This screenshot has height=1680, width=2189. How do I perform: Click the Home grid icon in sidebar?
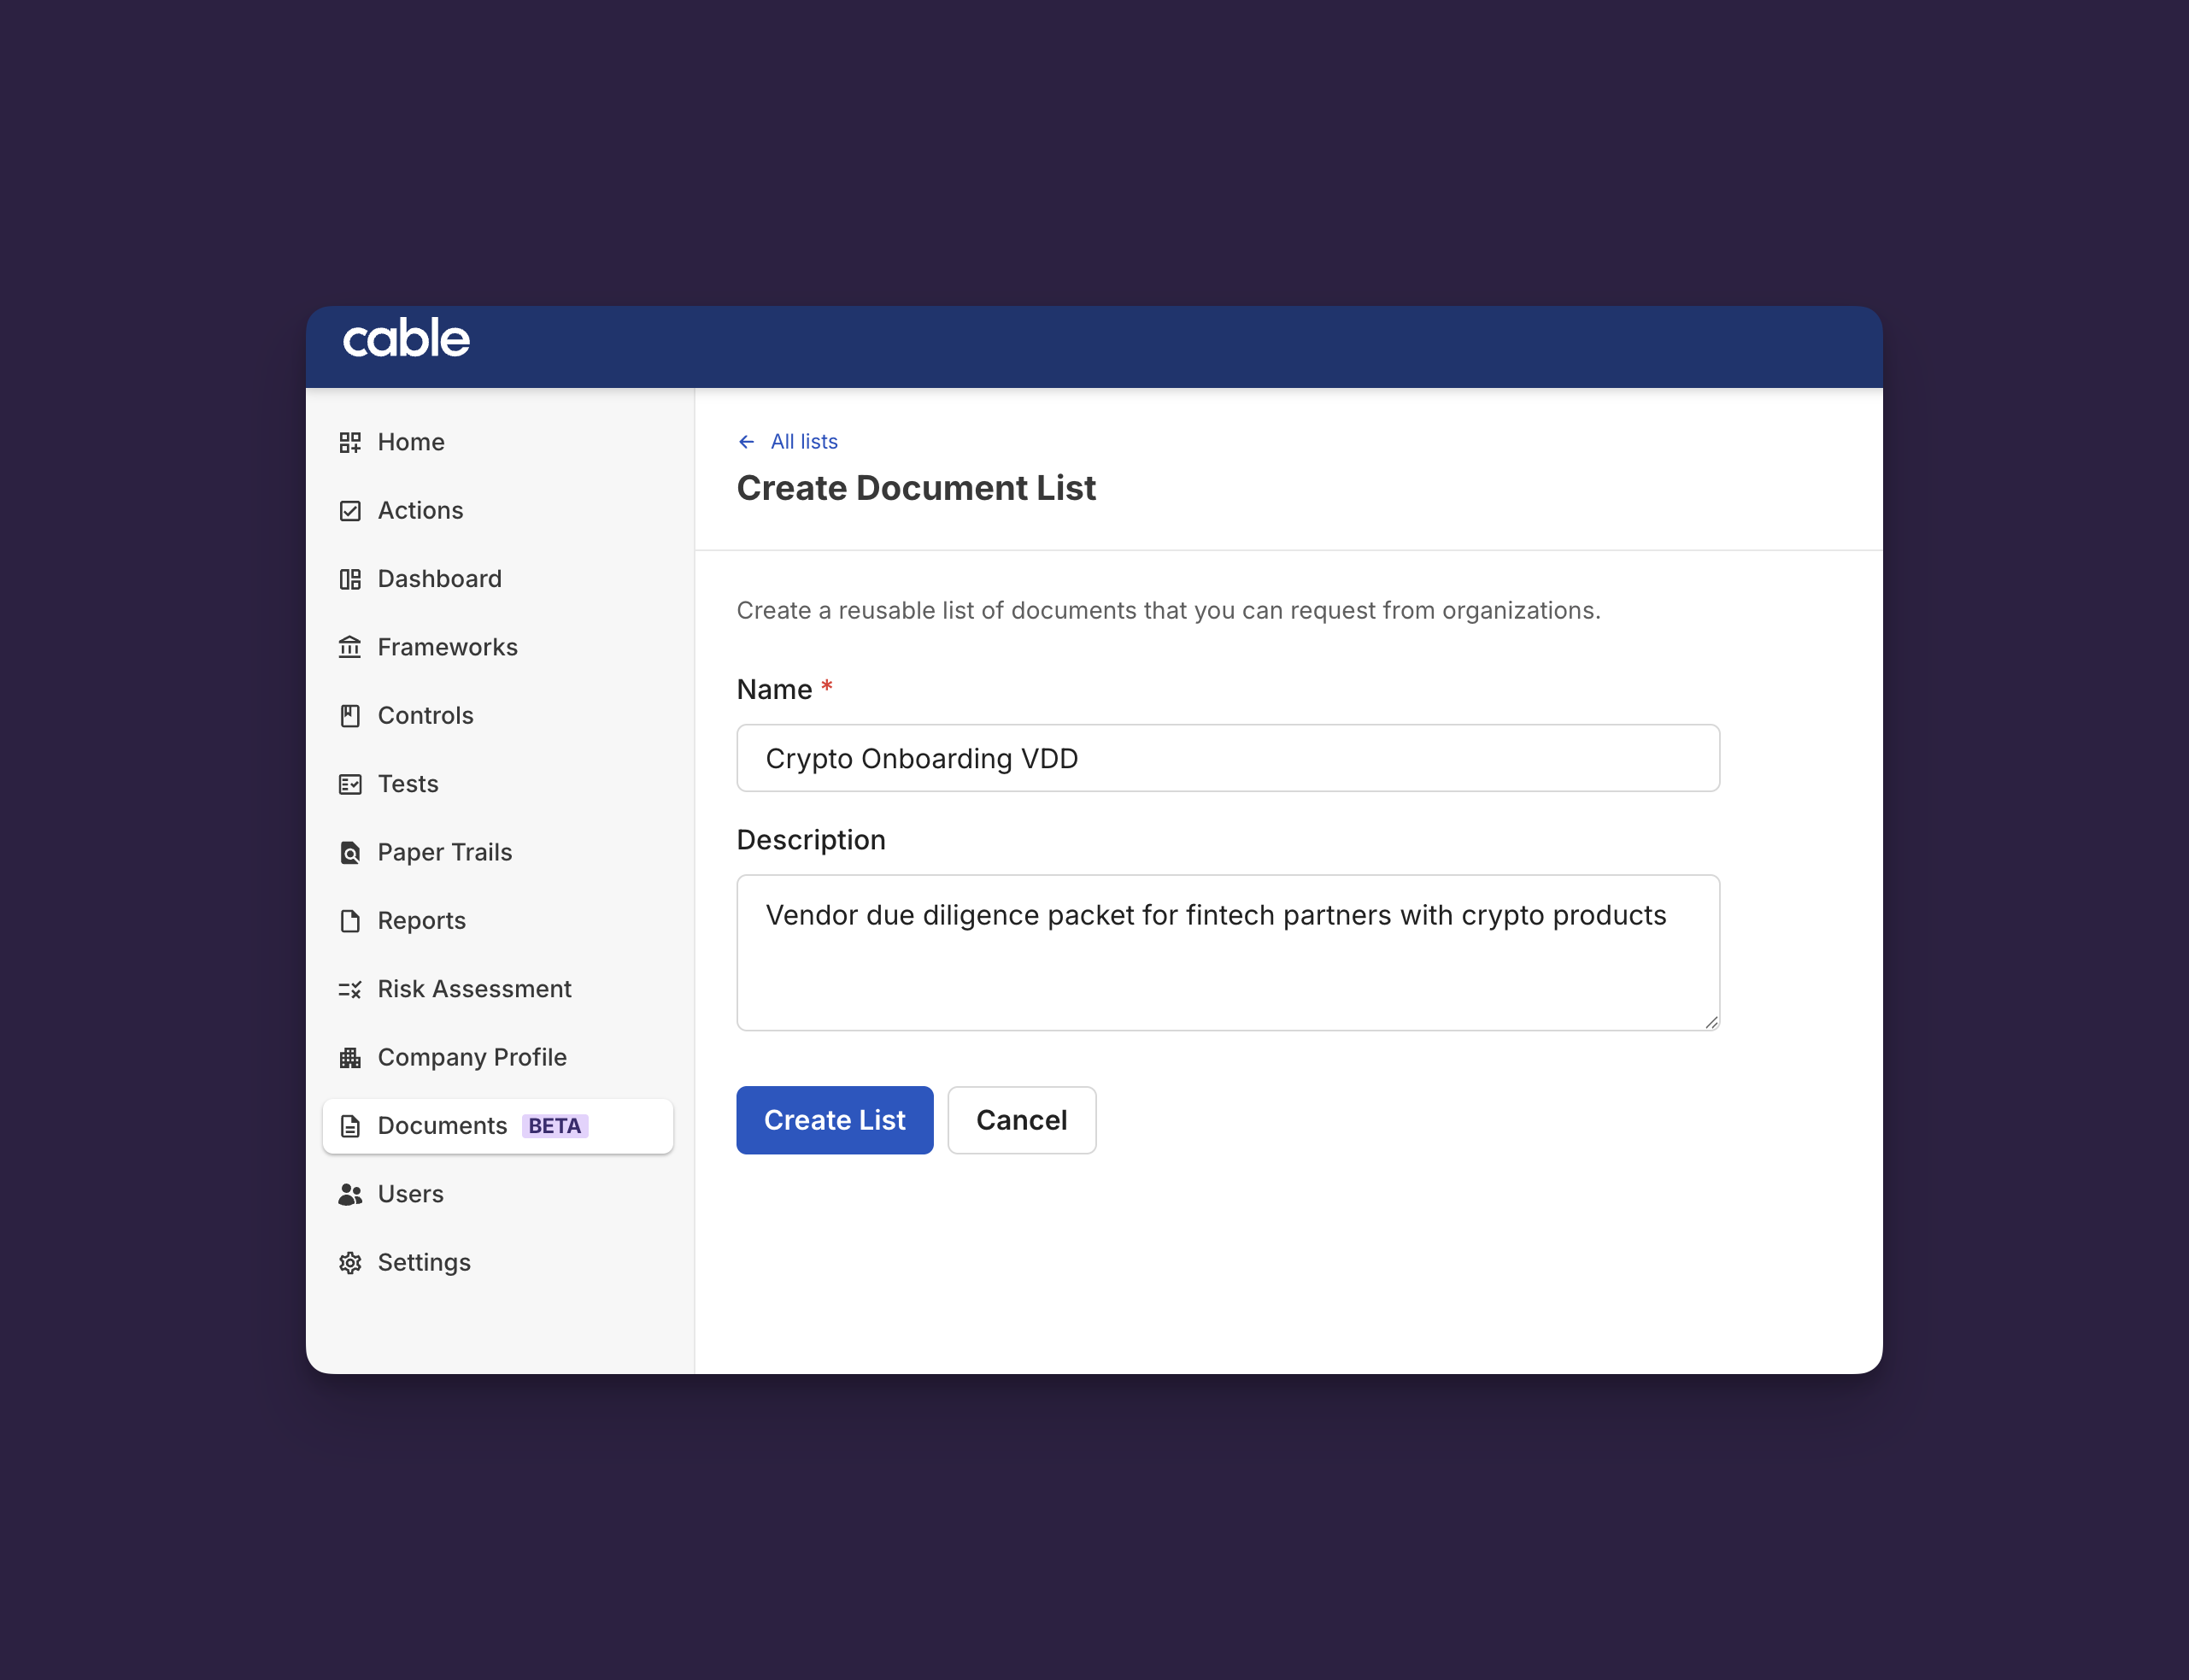tap(350, 442)
